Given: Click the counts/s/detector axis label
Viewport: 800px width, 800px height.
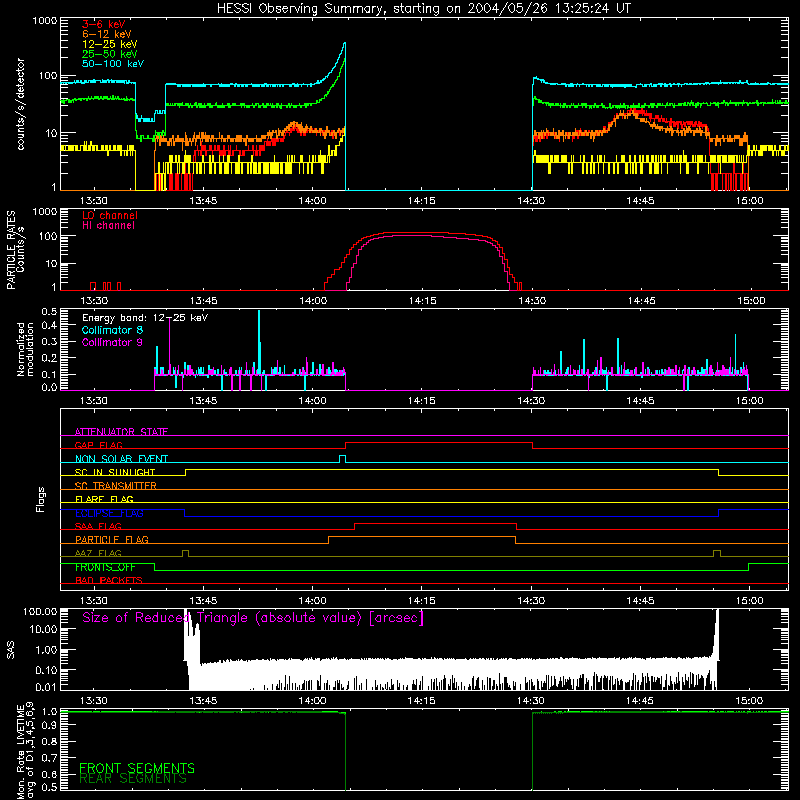Looking at the screenshot, I should [x=20, y=104].
